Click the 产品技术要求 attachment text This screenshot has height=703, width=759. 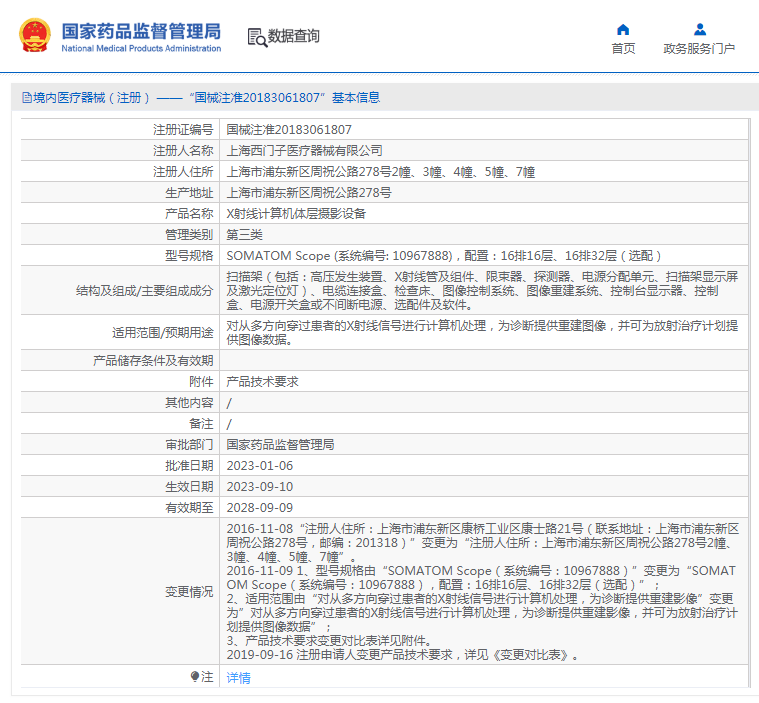click(x=262, y=382)
